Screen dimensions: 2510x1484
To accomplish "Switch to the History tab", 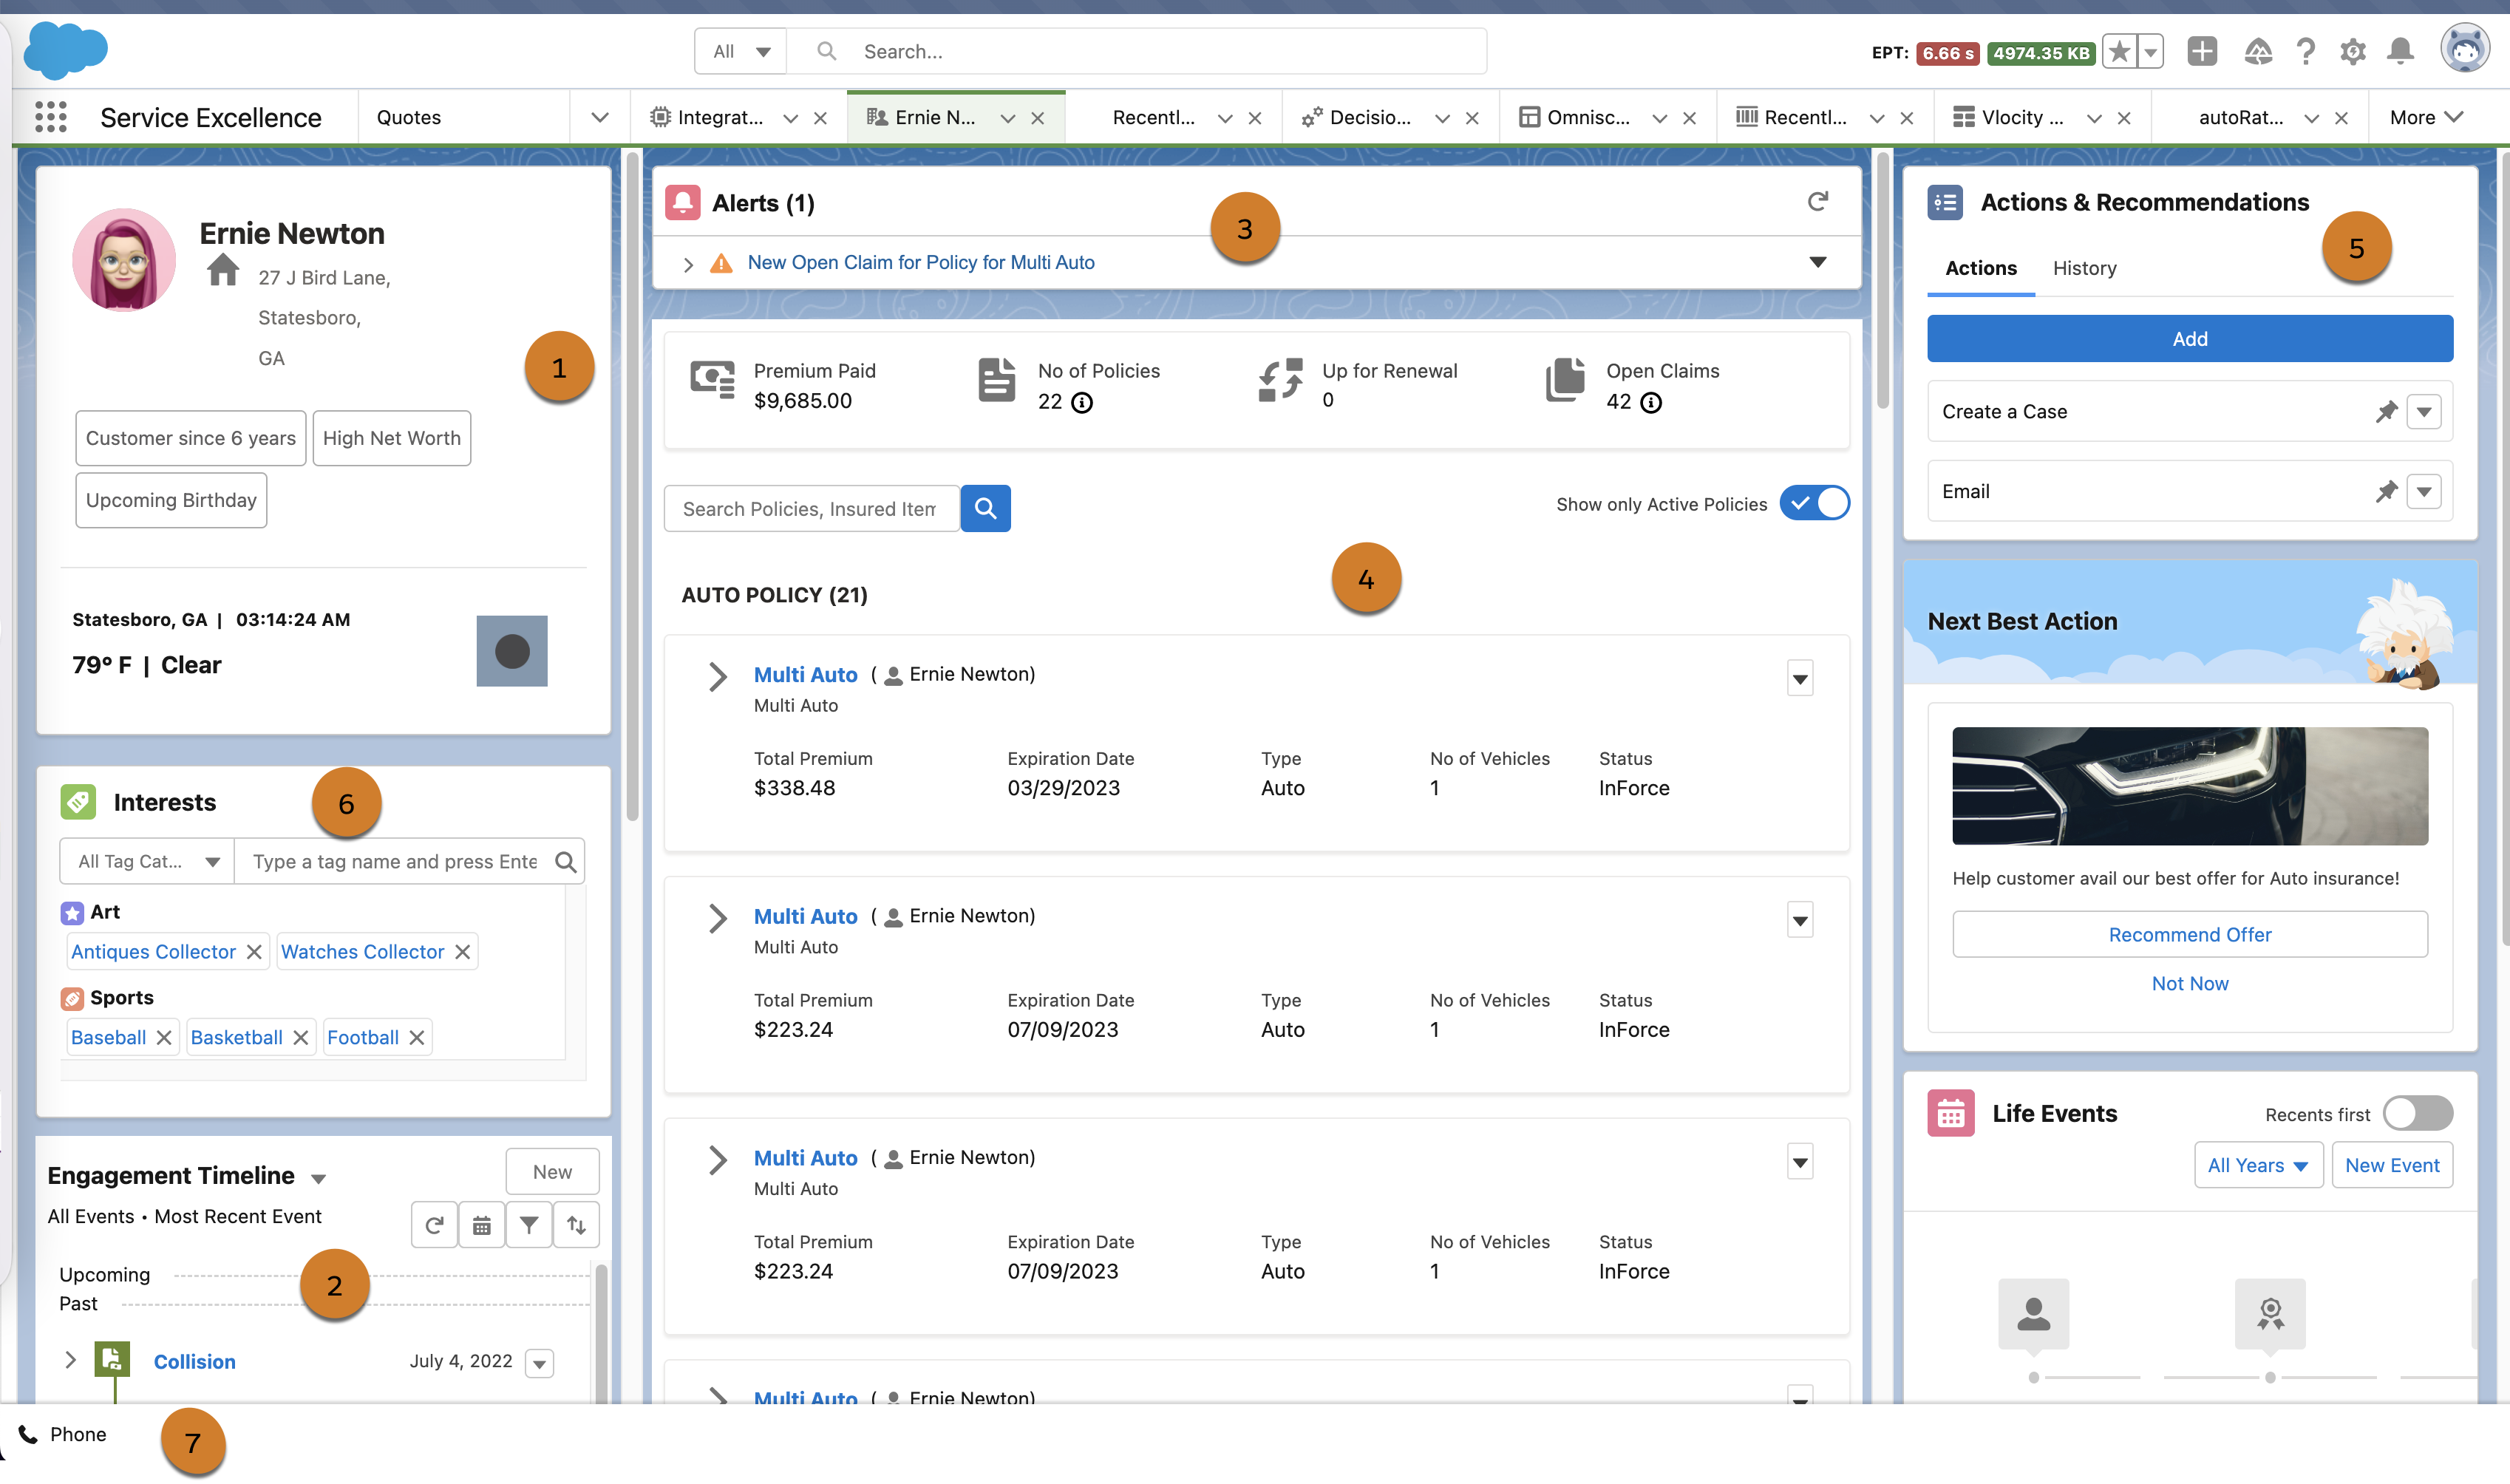I will click(2084, 268).
